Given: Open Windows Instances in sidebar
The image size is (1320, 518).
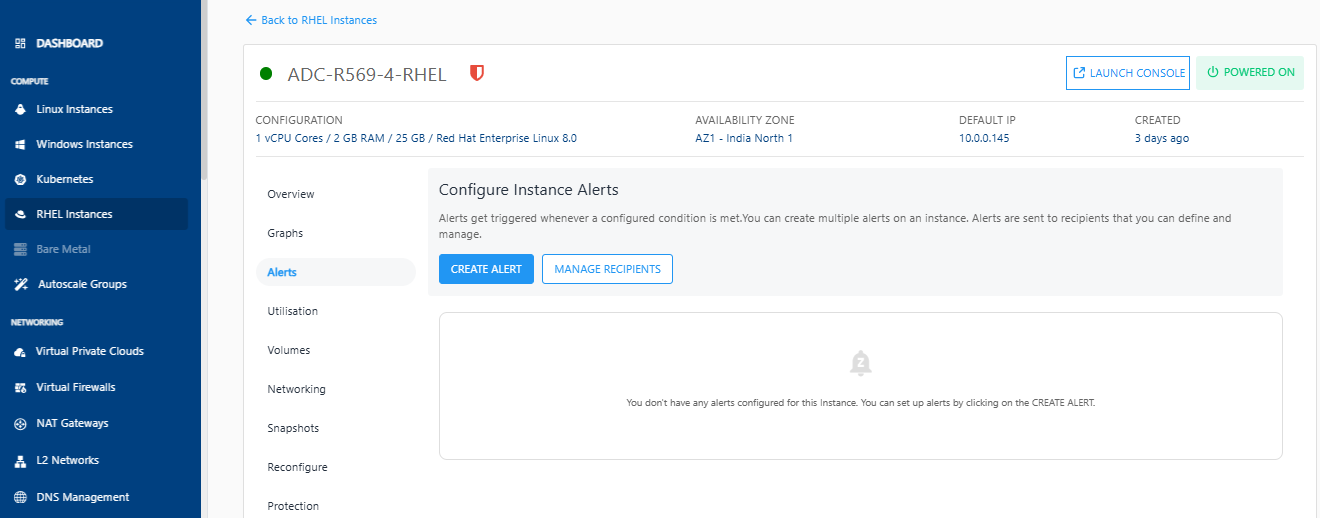Looking at the screenshot, I should [84, 144].
